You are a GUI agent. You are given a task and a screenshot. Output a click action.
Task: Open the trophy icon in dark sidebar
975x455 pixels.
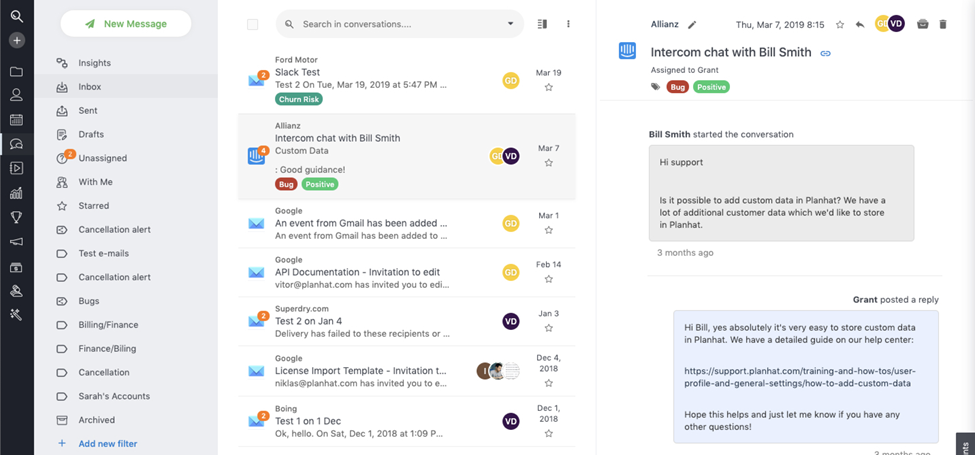click(17, 217)
